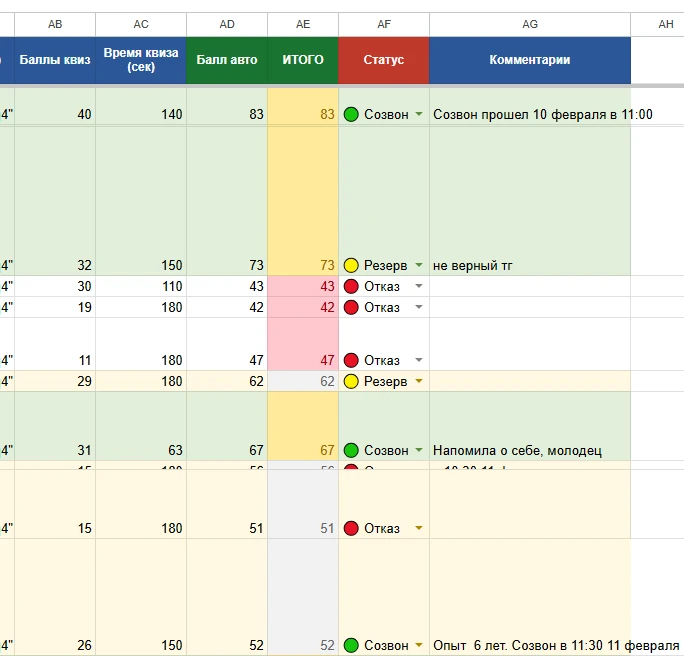
Task: Click red status dot in the 42 row
Action: coord(351,307)
